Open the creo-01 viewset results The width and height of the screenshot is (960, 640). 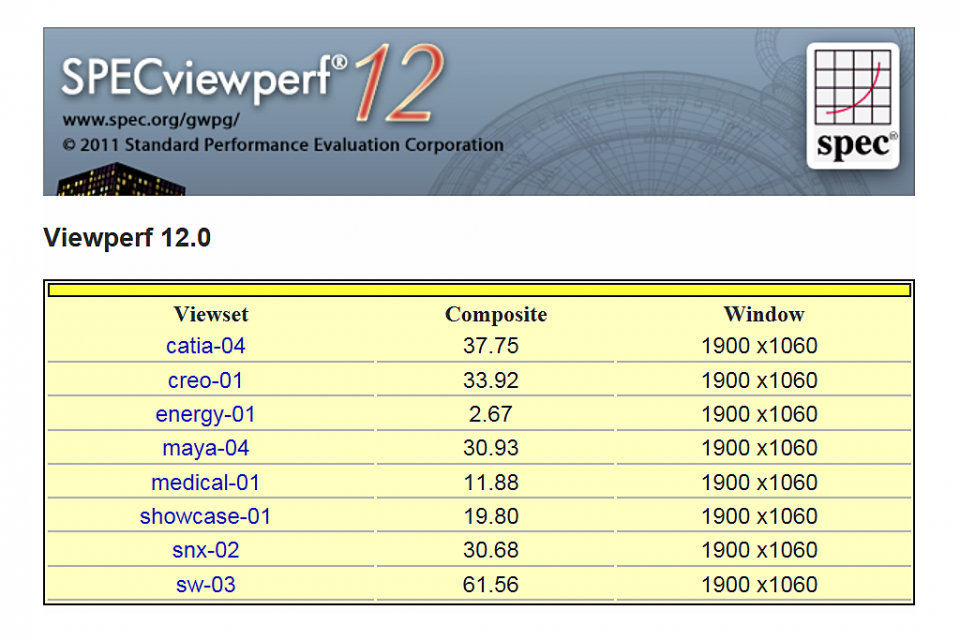click(205, 380)
